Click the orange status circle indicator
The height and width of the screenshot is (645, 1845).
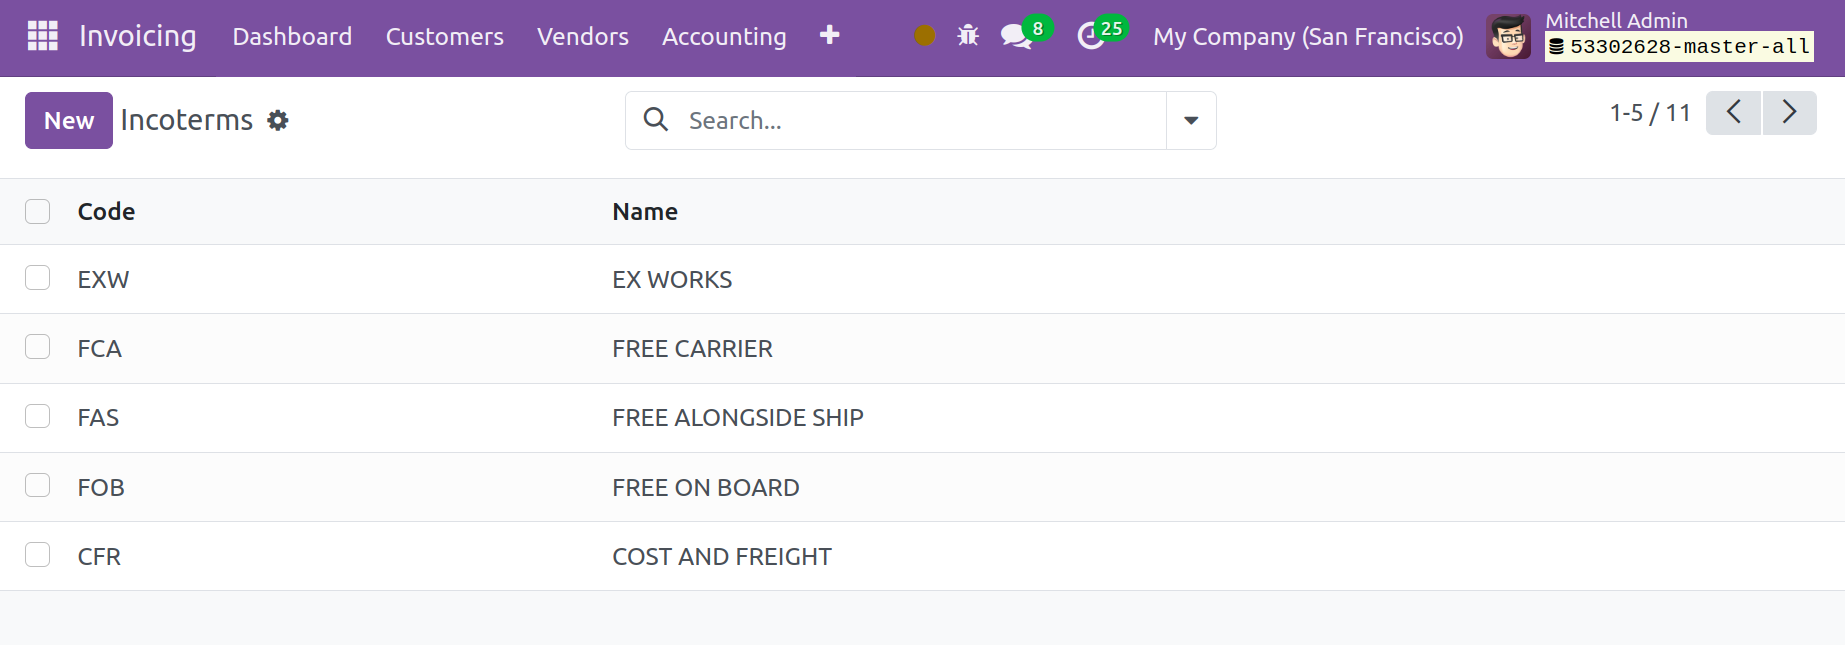point(925,36)
